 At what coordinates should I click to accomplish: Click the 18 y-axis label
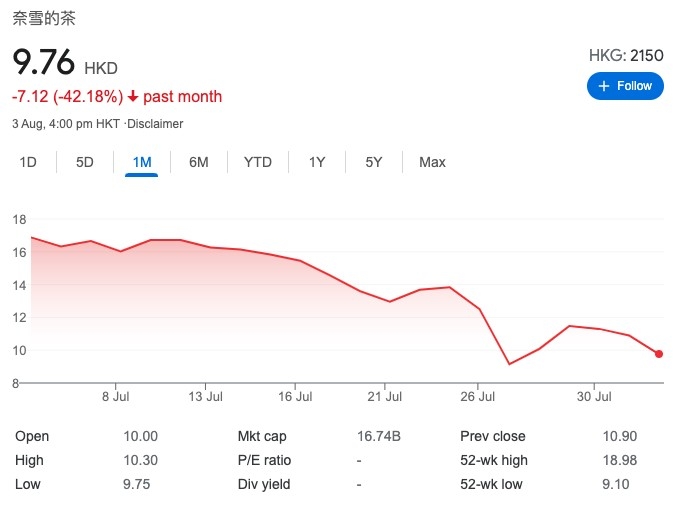pyautogui.click(x=19, y=220)
